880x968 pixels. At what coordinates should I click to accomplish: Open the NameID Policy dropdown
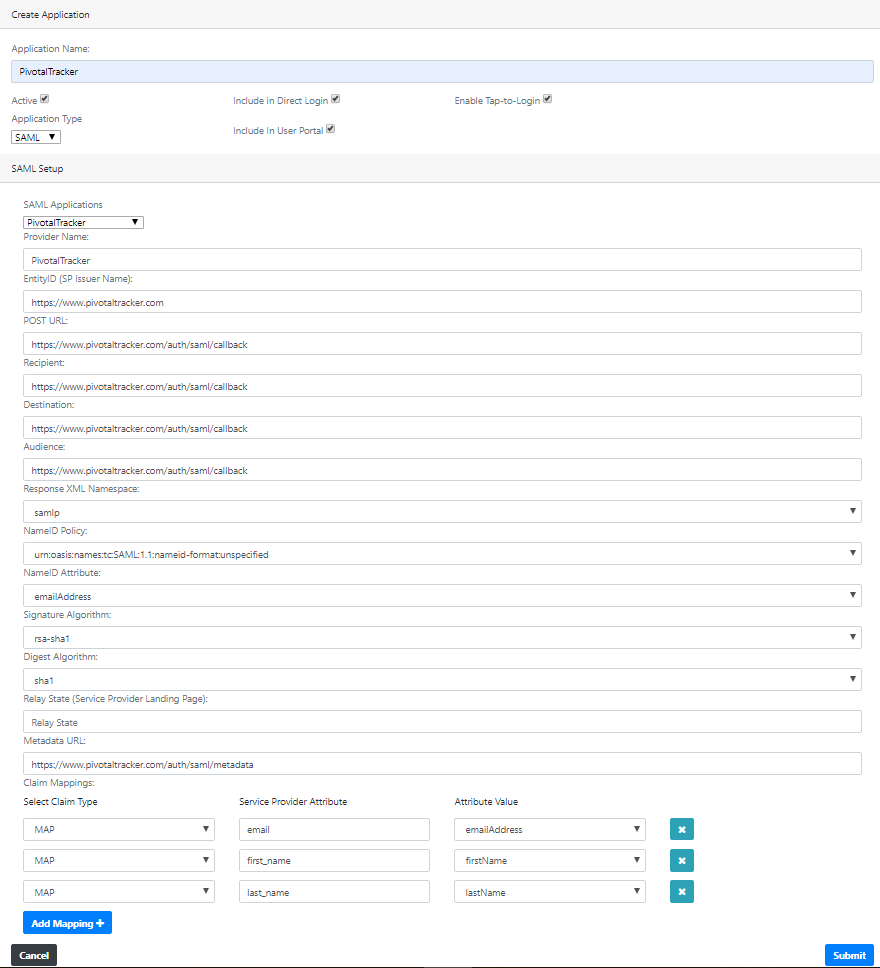[x=442, y=554]
